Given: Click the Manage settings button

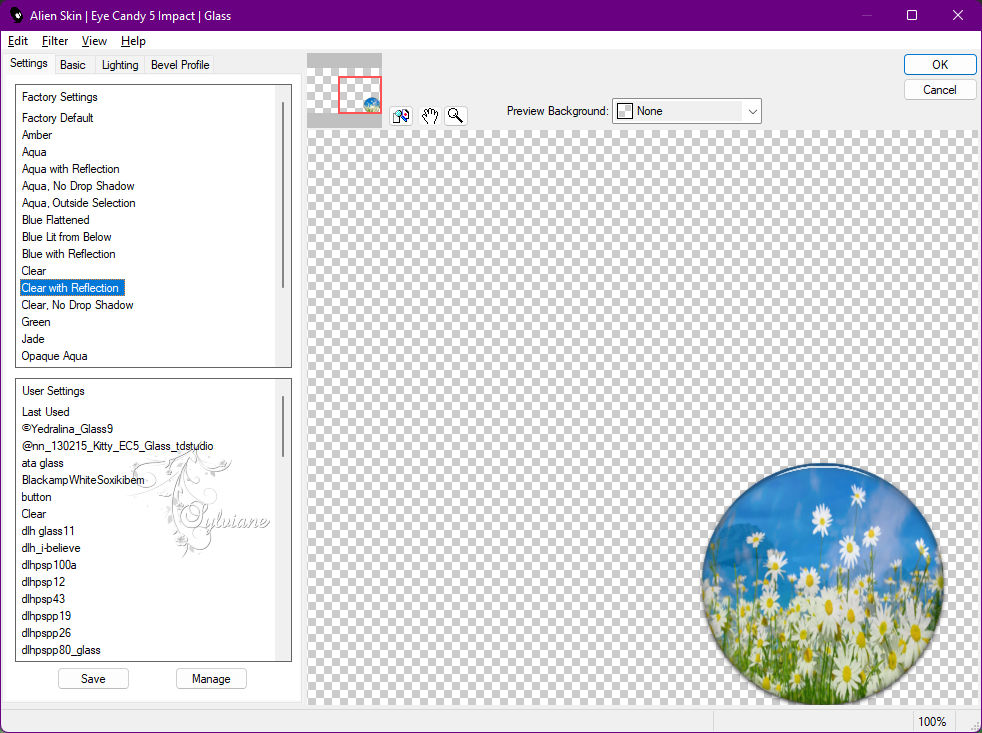Looking at the screenshot, I should (x=211, y=678).
